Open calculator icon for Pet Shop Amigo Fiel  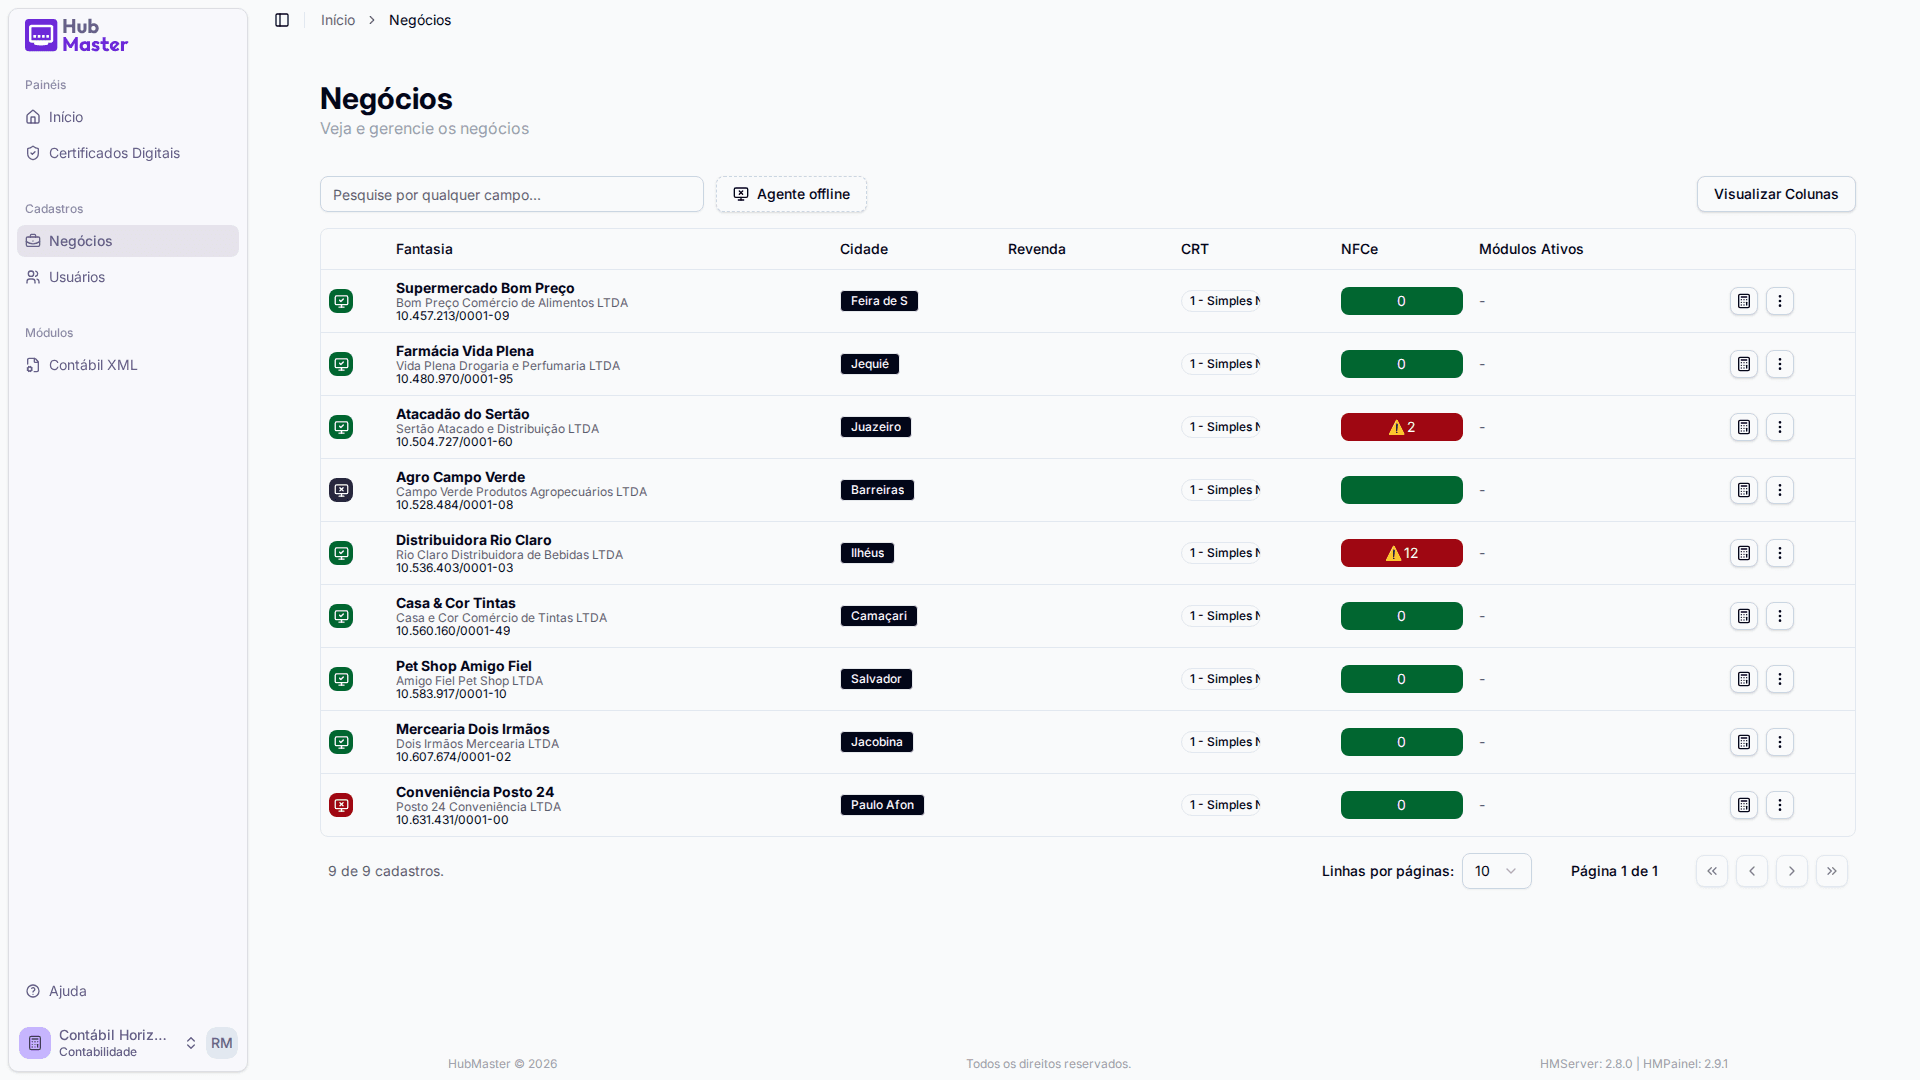tap(1744, 679)
